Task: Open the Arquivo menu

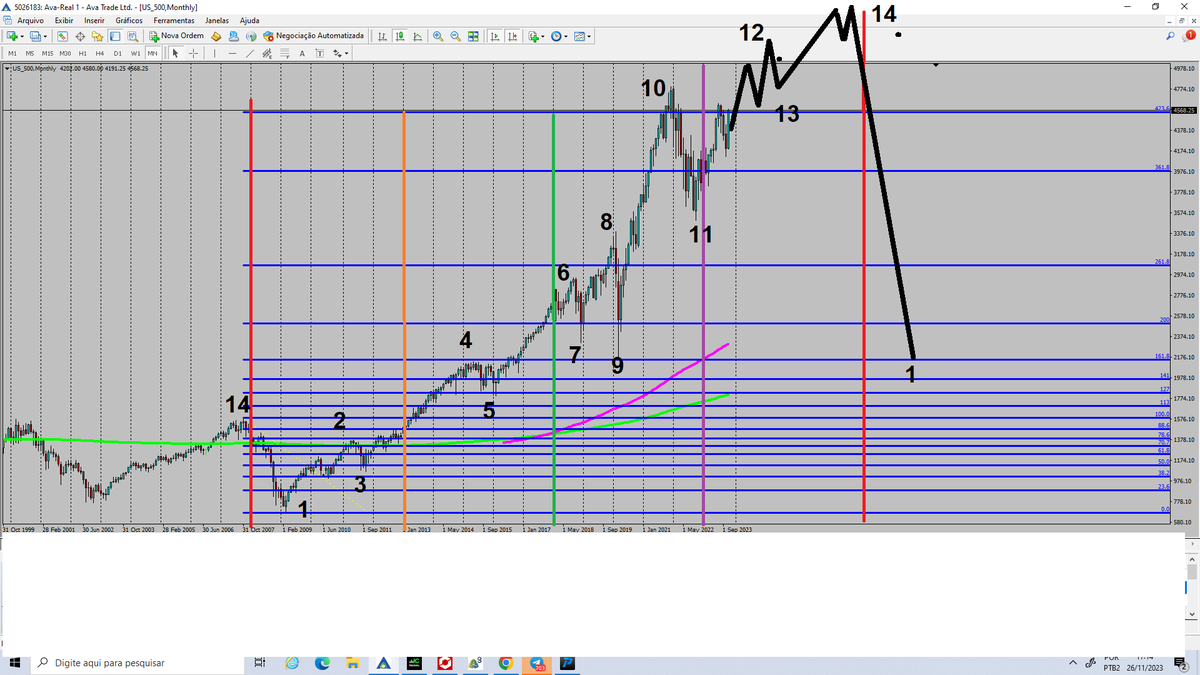Action: (29, 20)
